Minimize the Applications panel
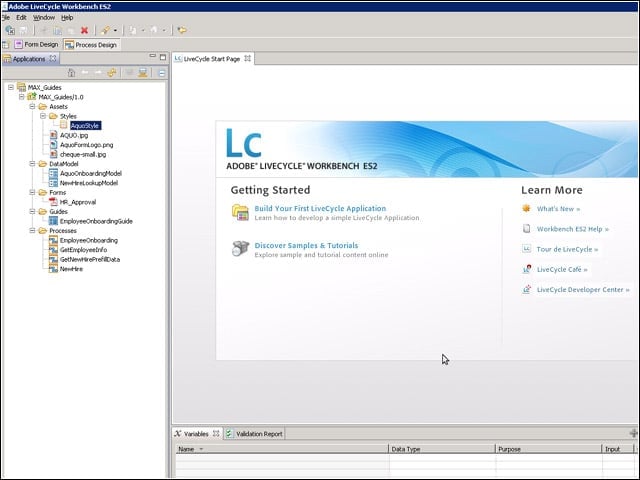Screen dimensions: 640x480 (153, 56)
